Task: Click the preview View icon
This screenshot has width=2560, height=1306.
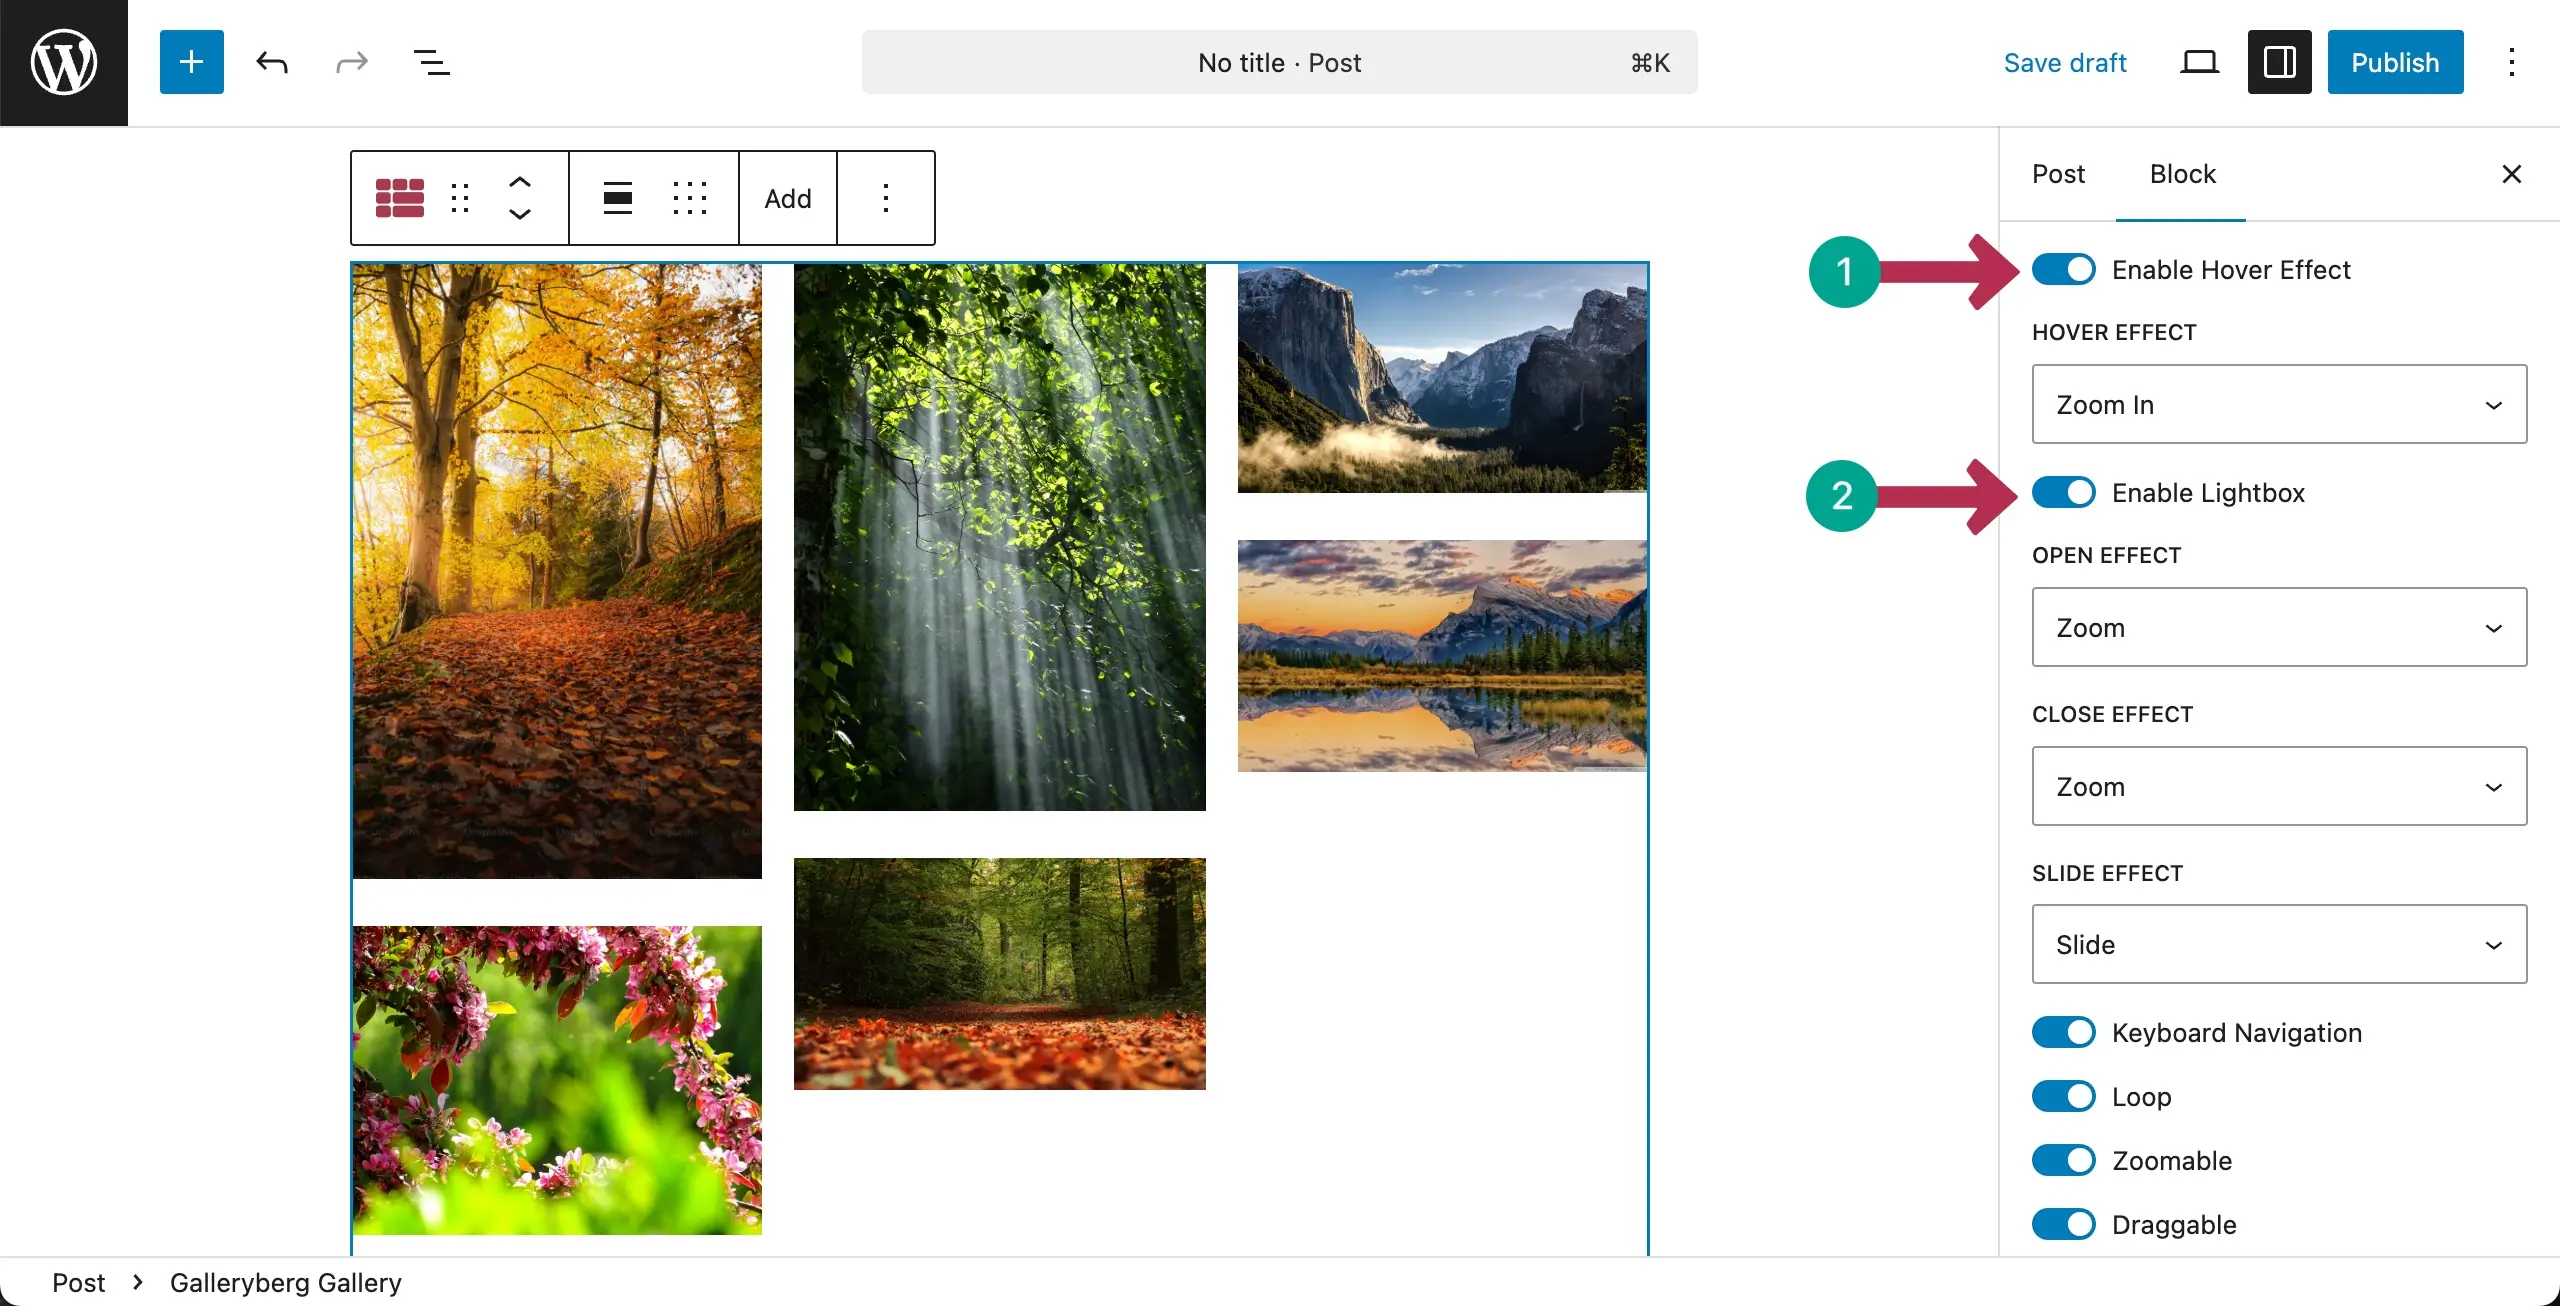Action: [x=2199, y=62]
